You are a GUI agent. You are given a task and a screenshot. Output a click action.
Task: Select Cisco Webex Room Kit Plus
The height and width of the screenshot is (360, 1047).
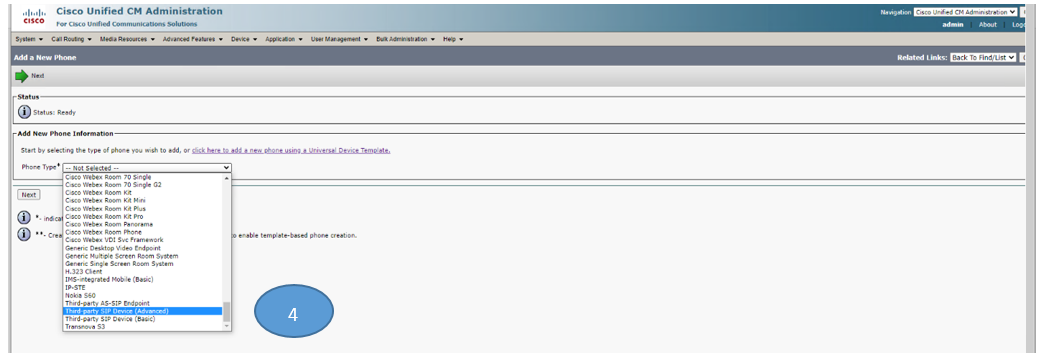142,208
